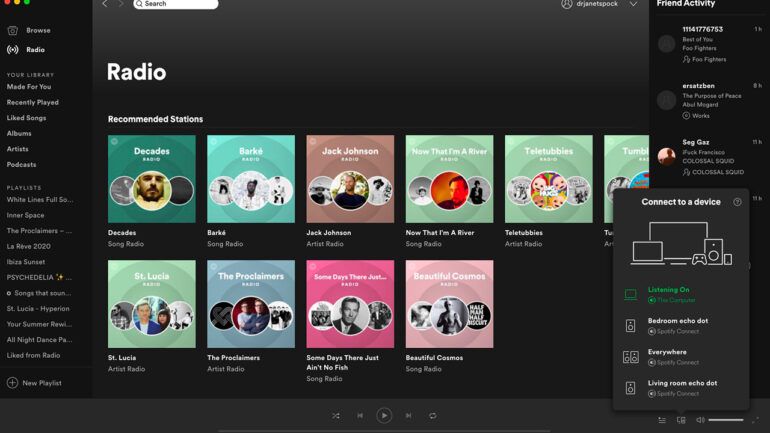The image size is (770, 433).
Task: Click the help icon in Connect panel
Action: click(x=738, y=202)
